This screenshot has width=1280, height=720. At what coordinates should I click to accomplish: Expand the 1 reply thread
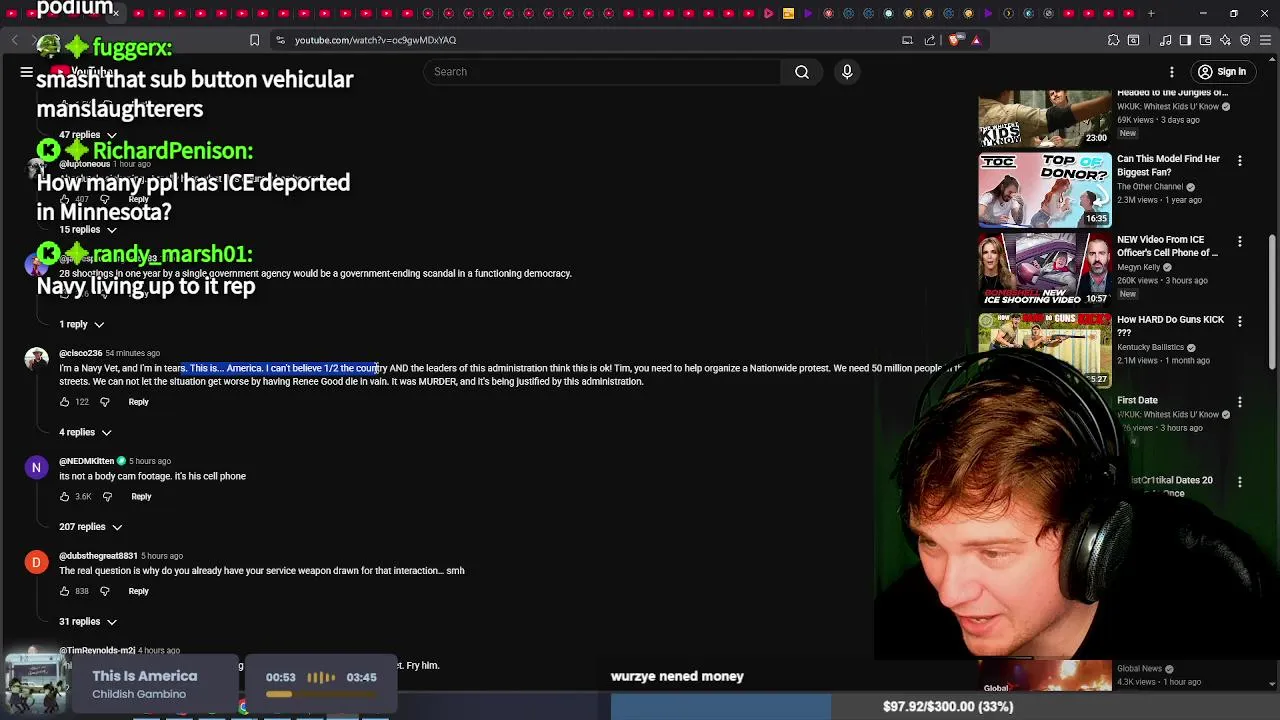[x=81, y=324]
